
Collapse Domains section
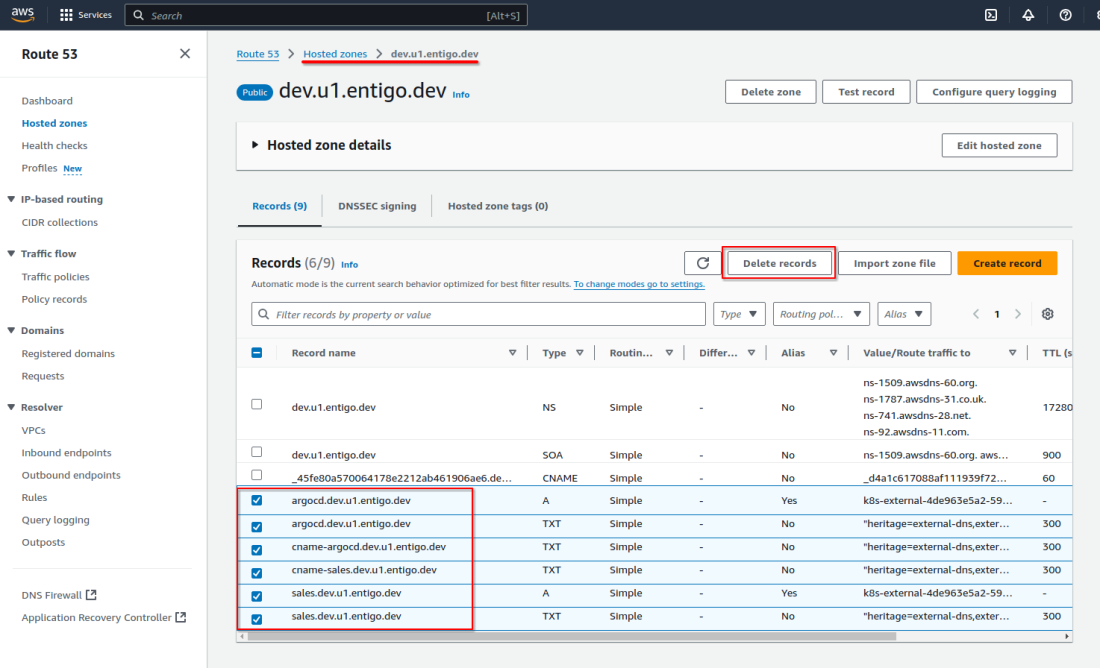tap(11, 330)
